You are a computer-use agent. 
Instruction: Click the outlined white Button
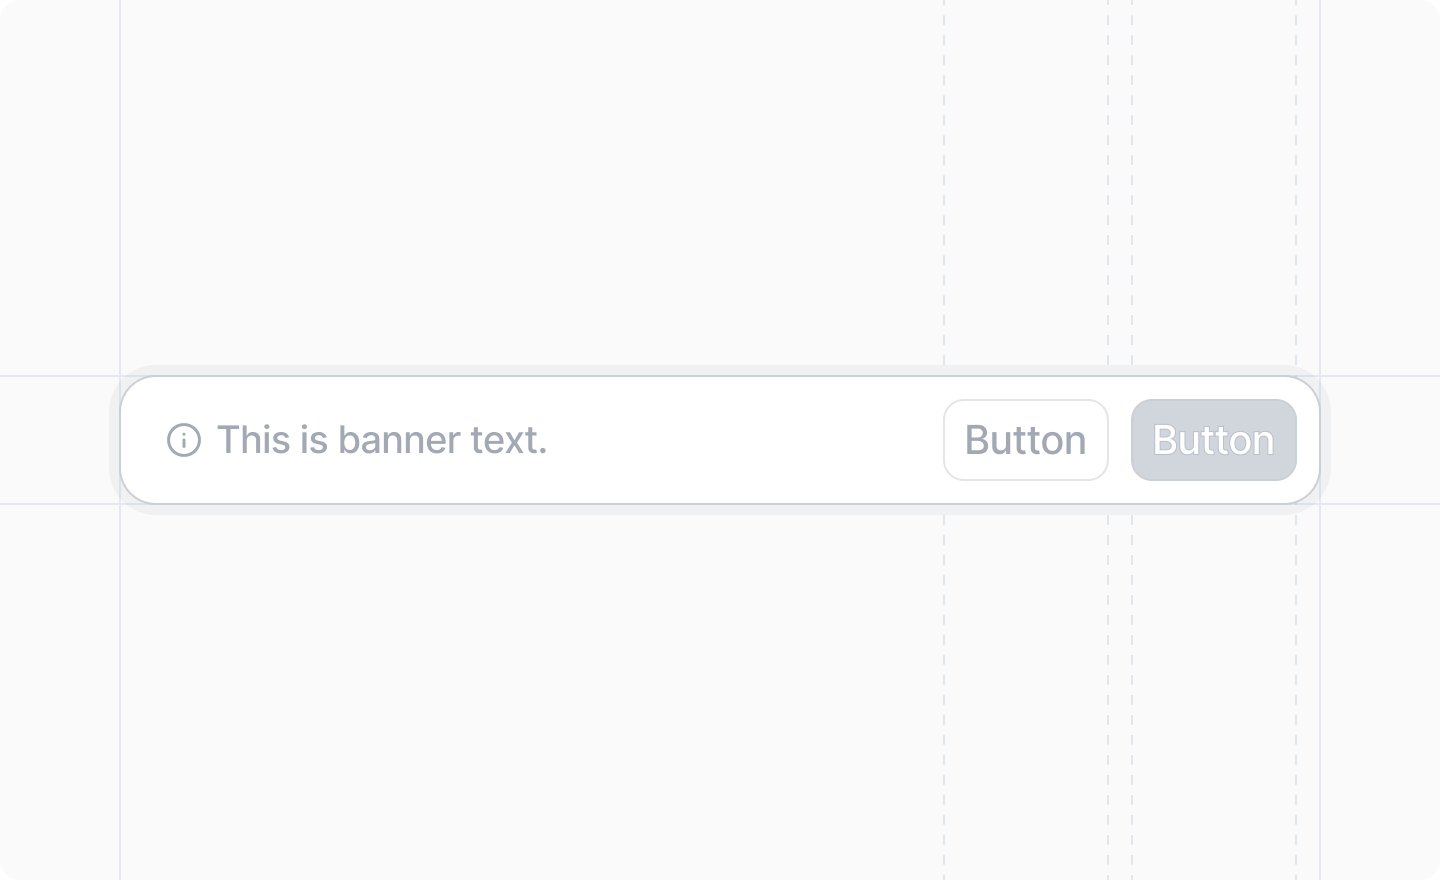1026,440
